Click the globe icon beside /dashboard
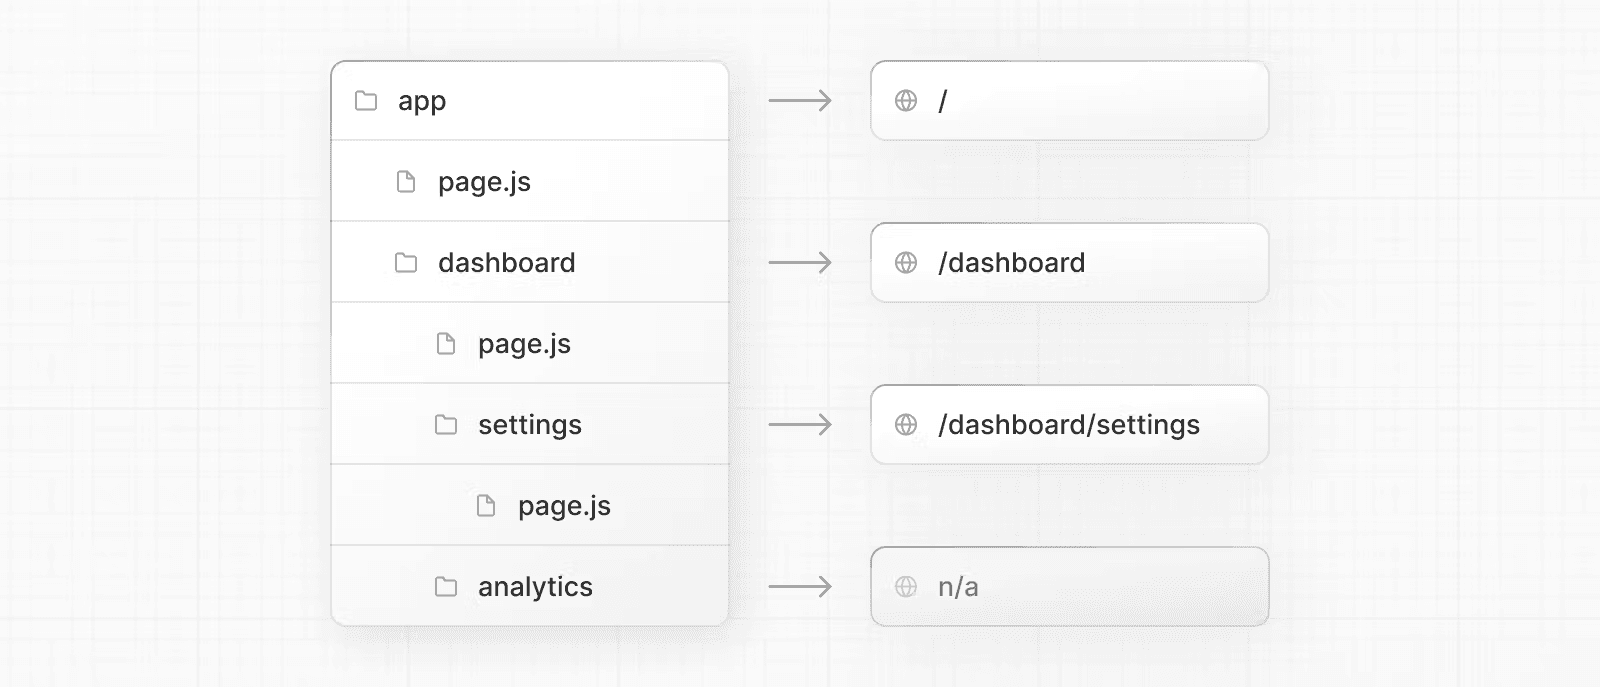Screen dimensions: 1600x687 (x=906, y=263)
